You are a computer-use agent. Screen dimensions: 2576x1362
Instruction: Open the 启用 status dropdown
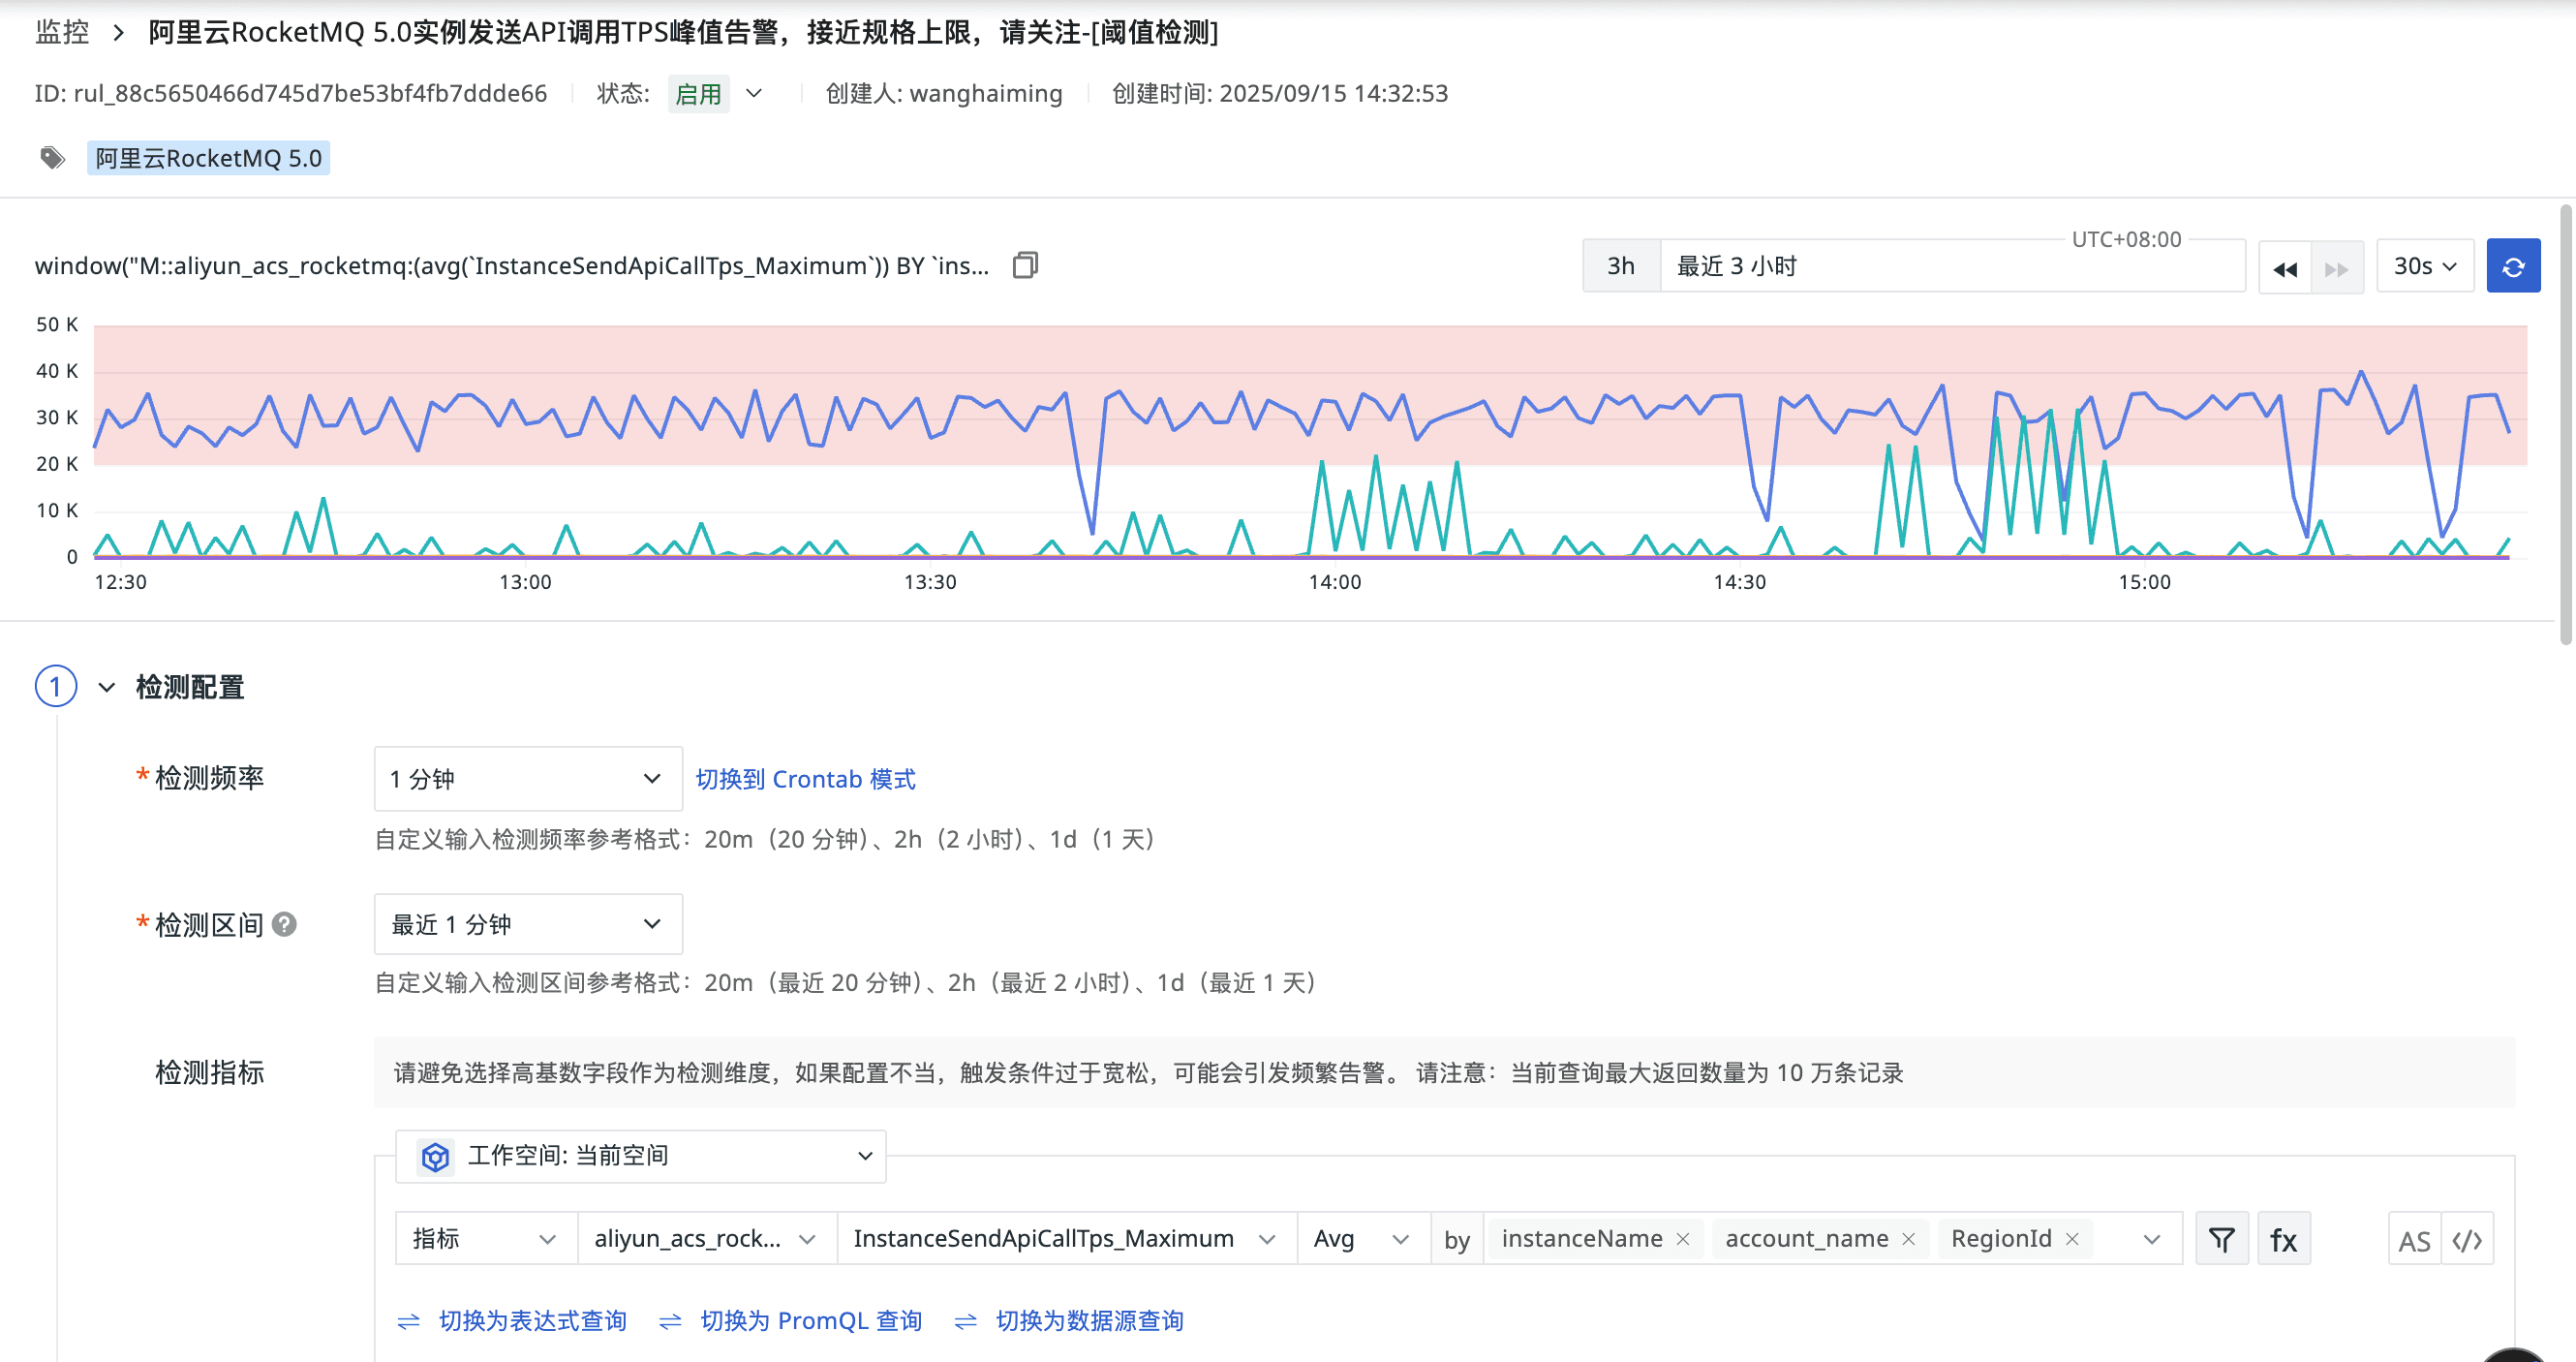pos(754,94)
